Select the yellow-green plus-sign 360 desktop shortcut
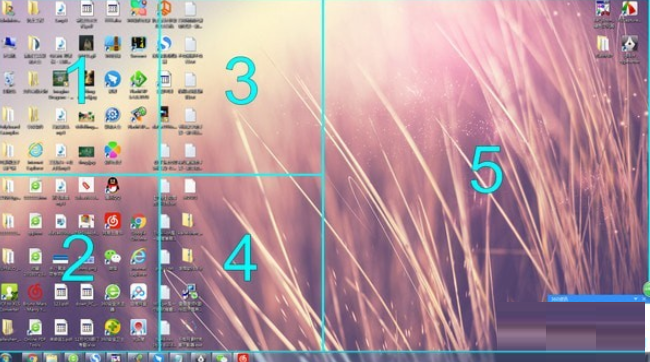 pos(112,327)
